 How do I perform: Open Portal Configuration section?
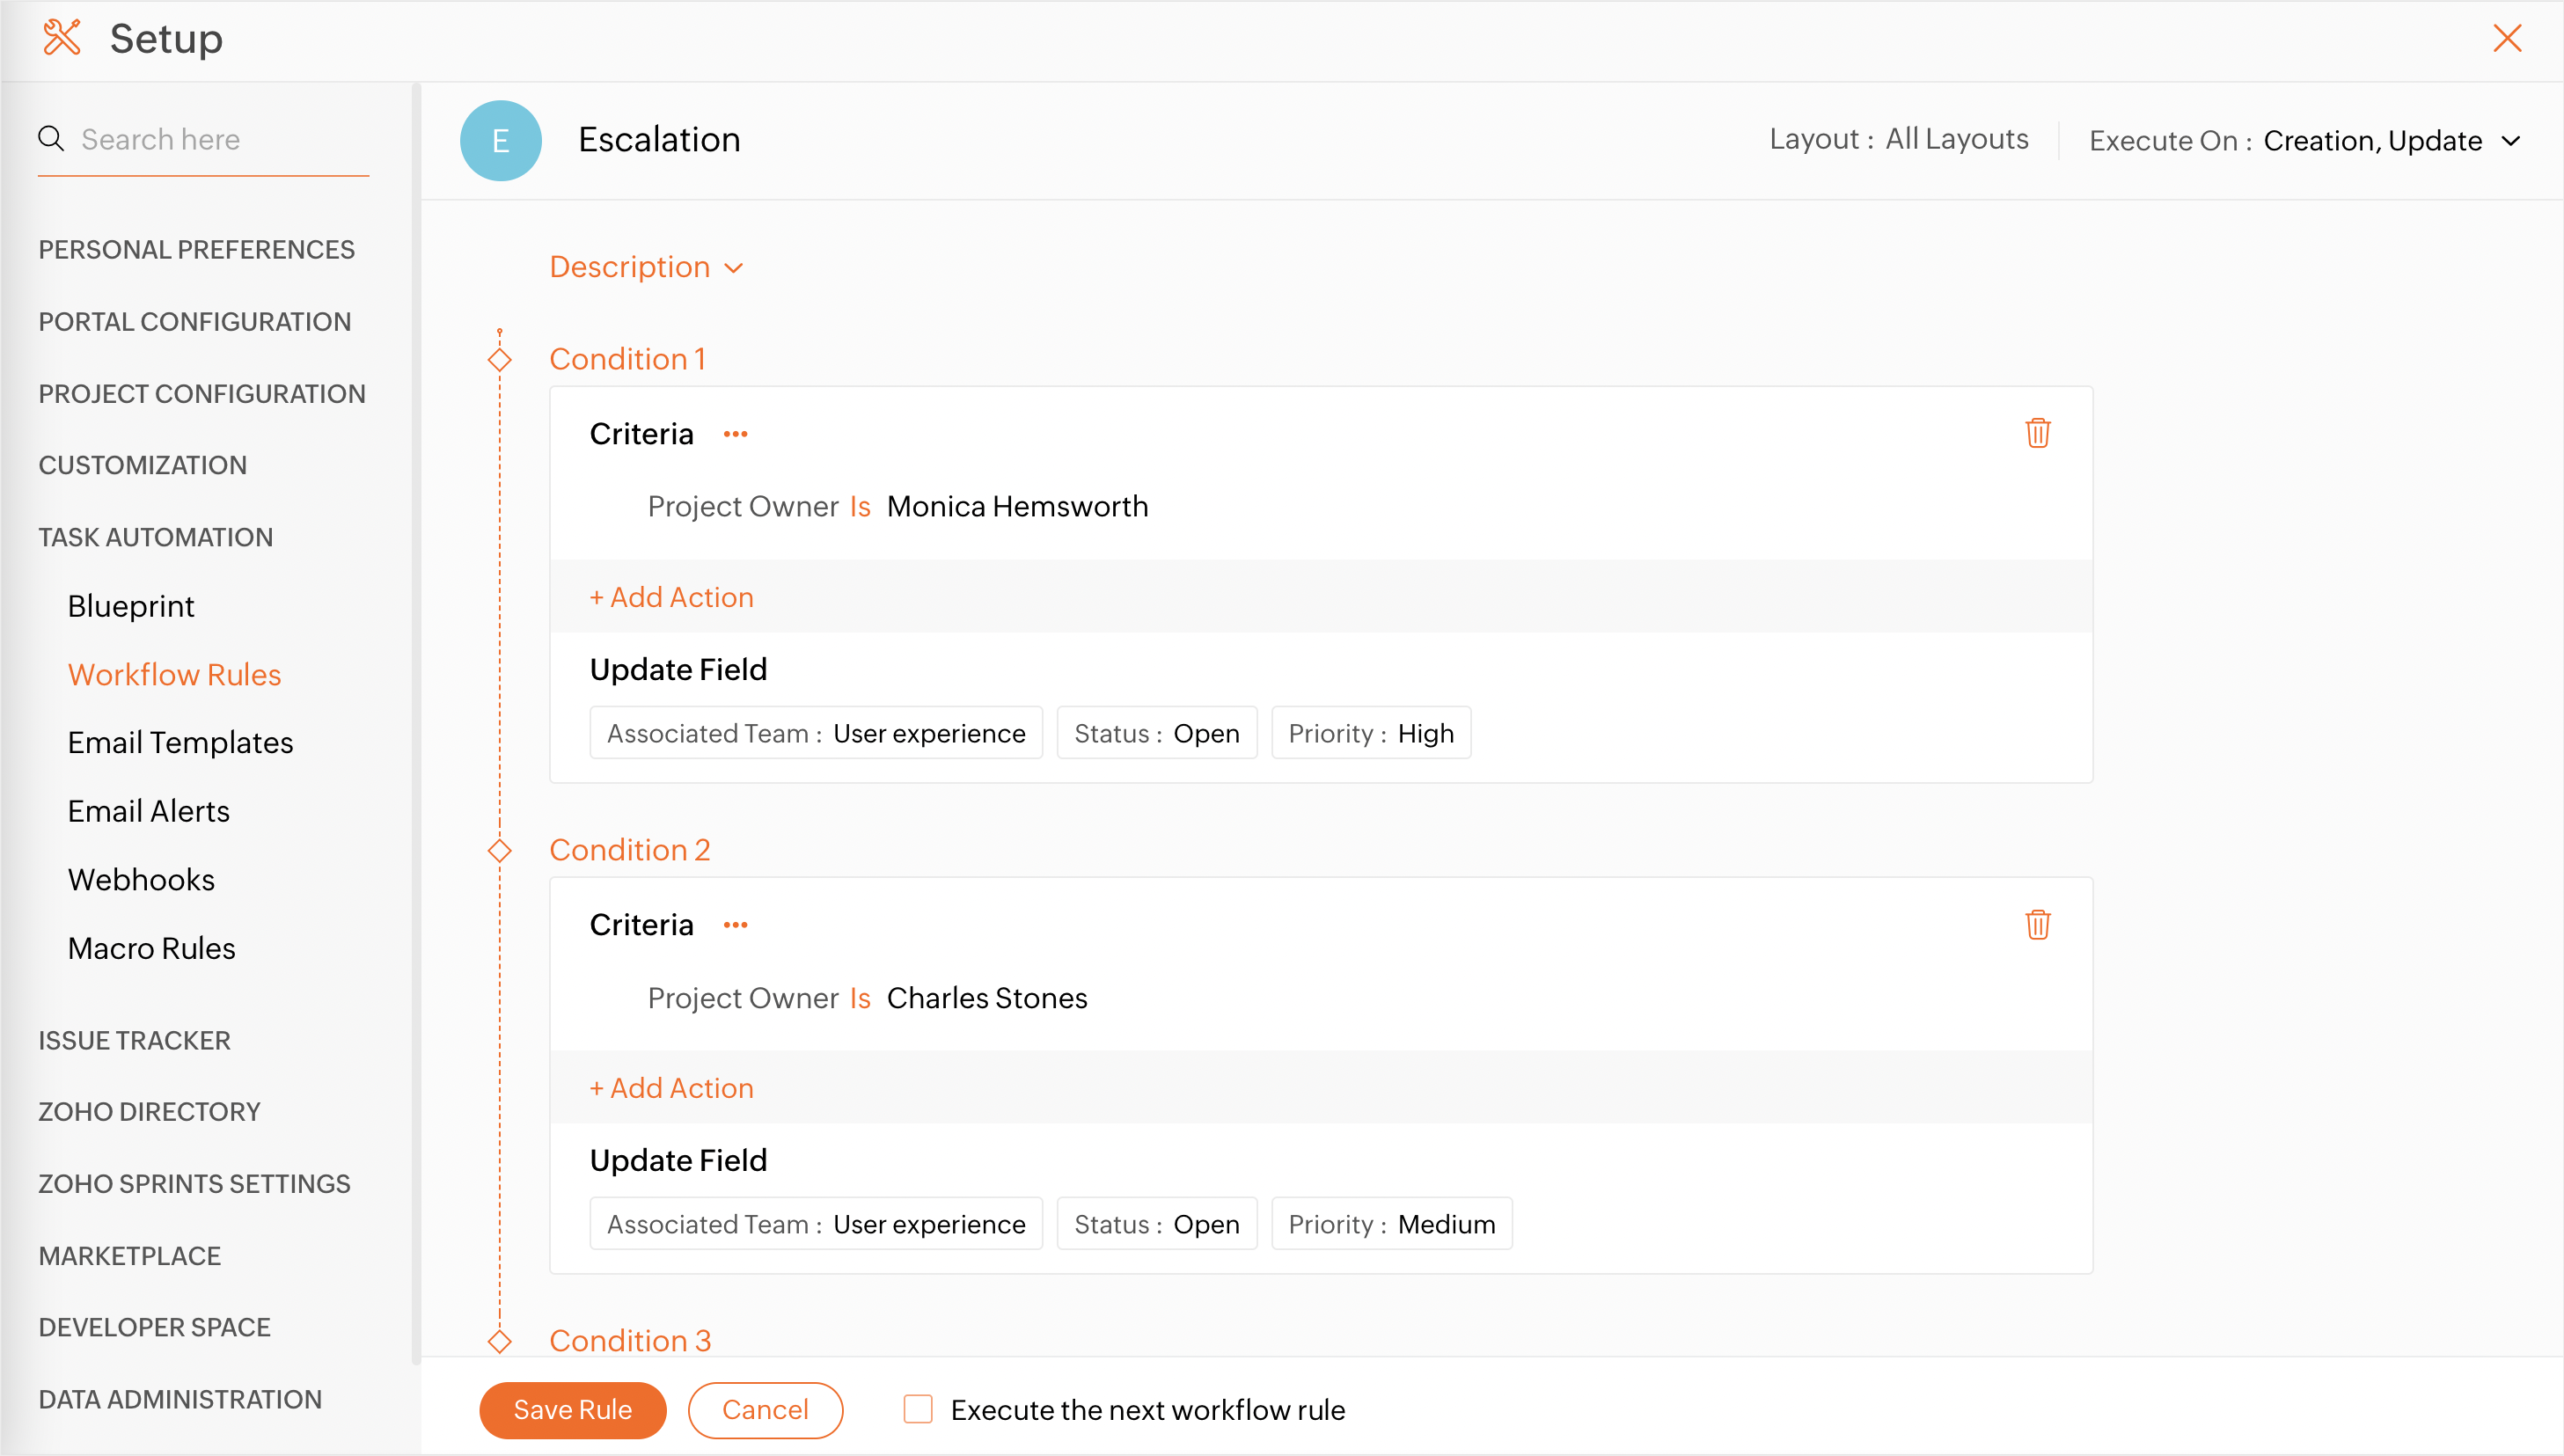point(194,322)
